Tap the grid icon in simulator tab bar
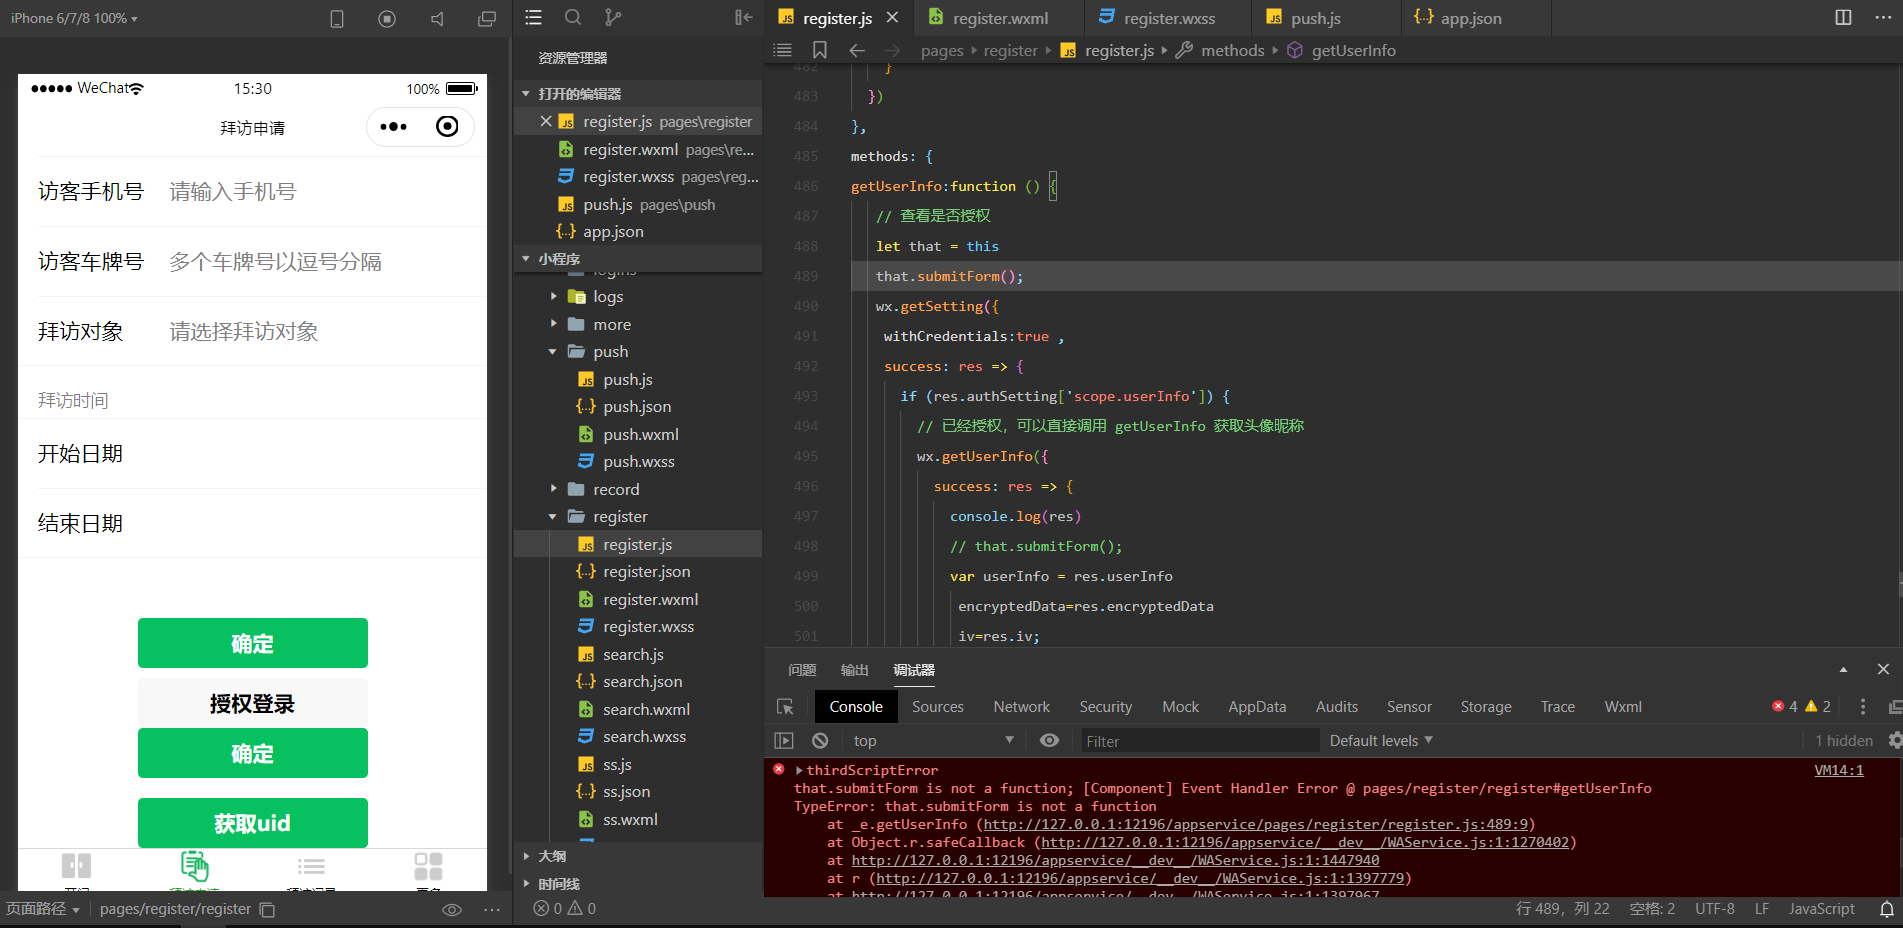The image size is (1903, 928). (x=428, y=866)
